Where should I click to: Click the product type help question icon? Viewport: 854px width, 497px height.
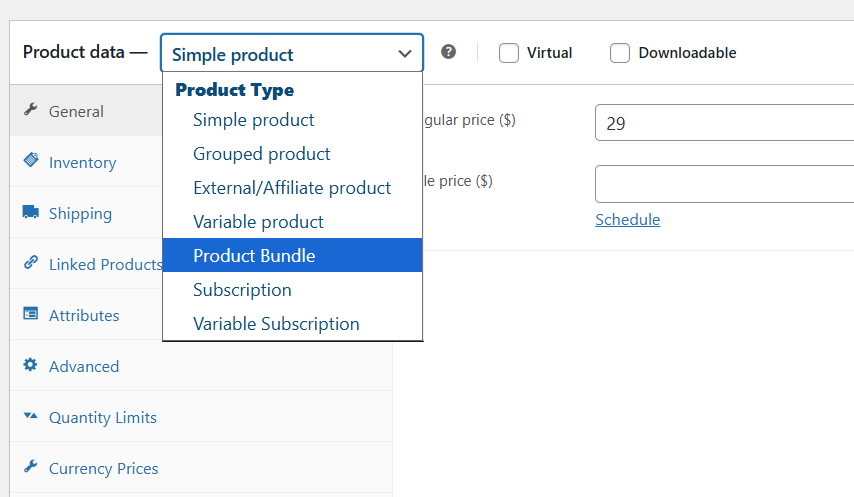[x=448, y=52]
